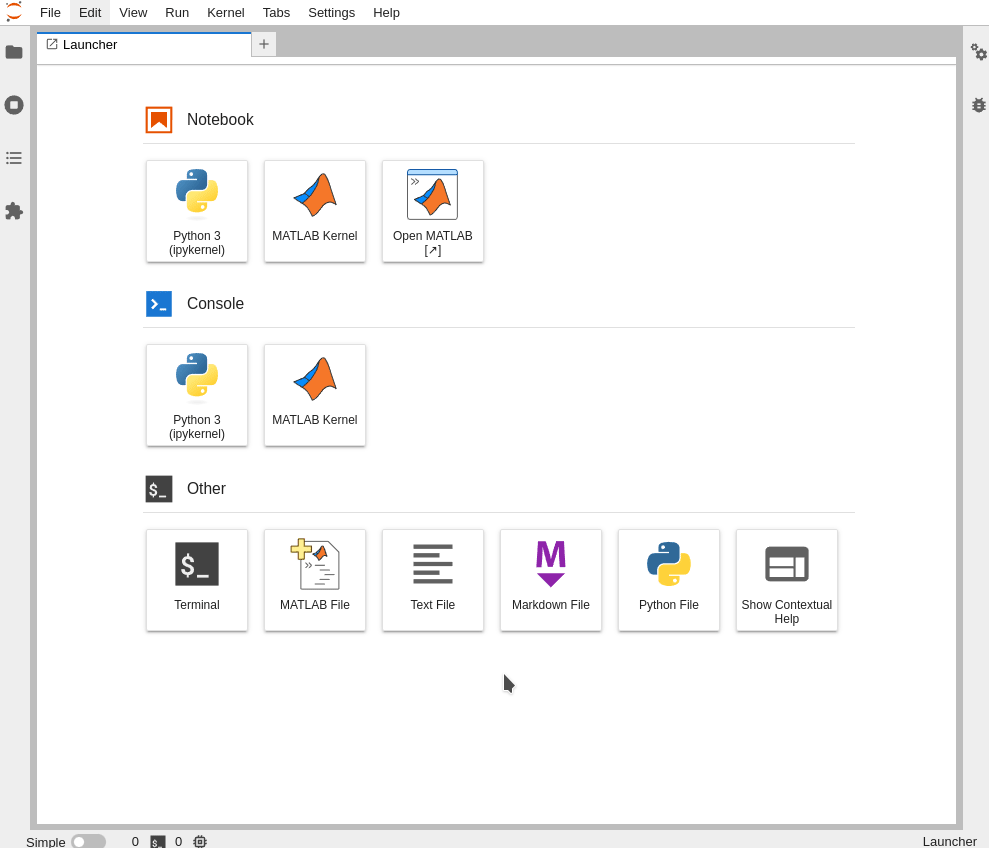Toggle Simple interface mode
Image resolution: width=989 pixels, height=848 pixels.
pyautogui.click(x=88, y=841)
